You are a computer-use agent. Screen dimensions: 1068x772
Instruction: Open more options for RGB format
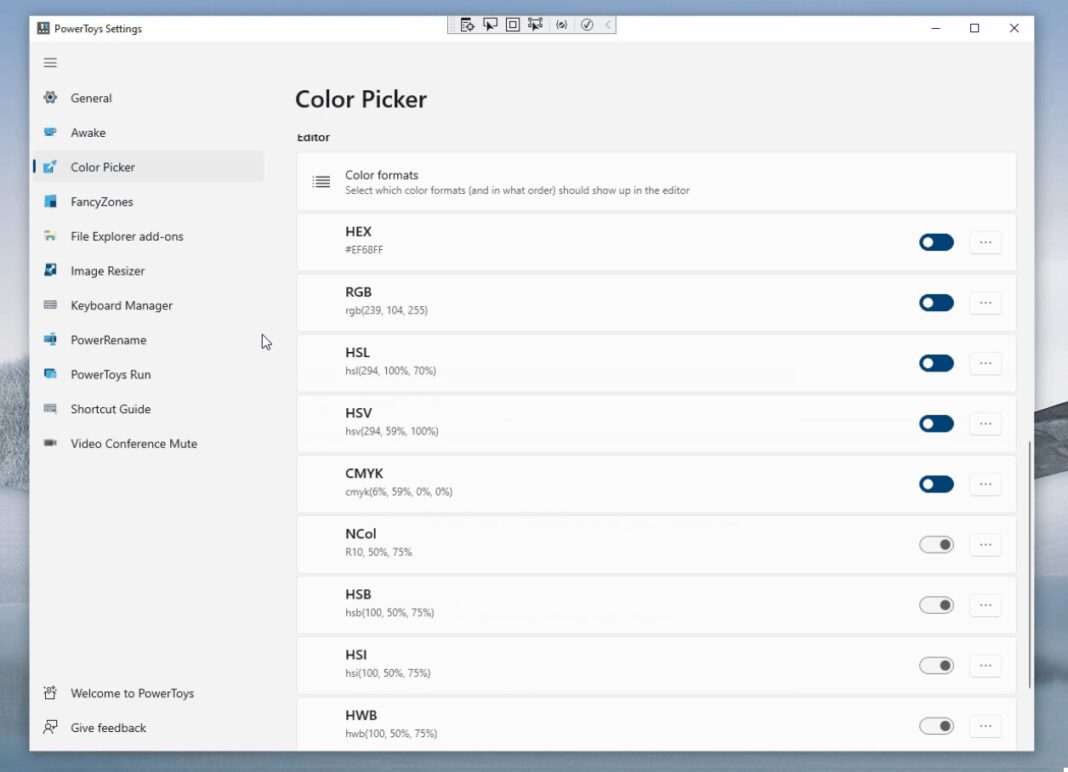[985, 303]
